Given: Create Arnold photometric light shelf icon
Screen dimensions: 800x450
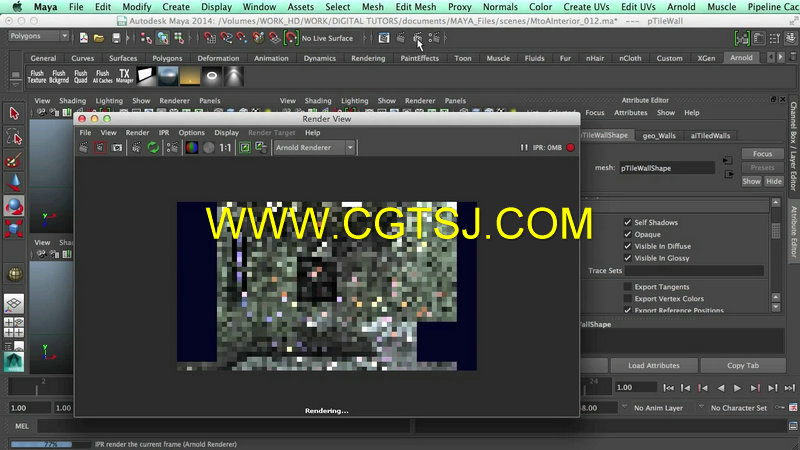Looking at the screenshot, I should [x=234, y=77].
